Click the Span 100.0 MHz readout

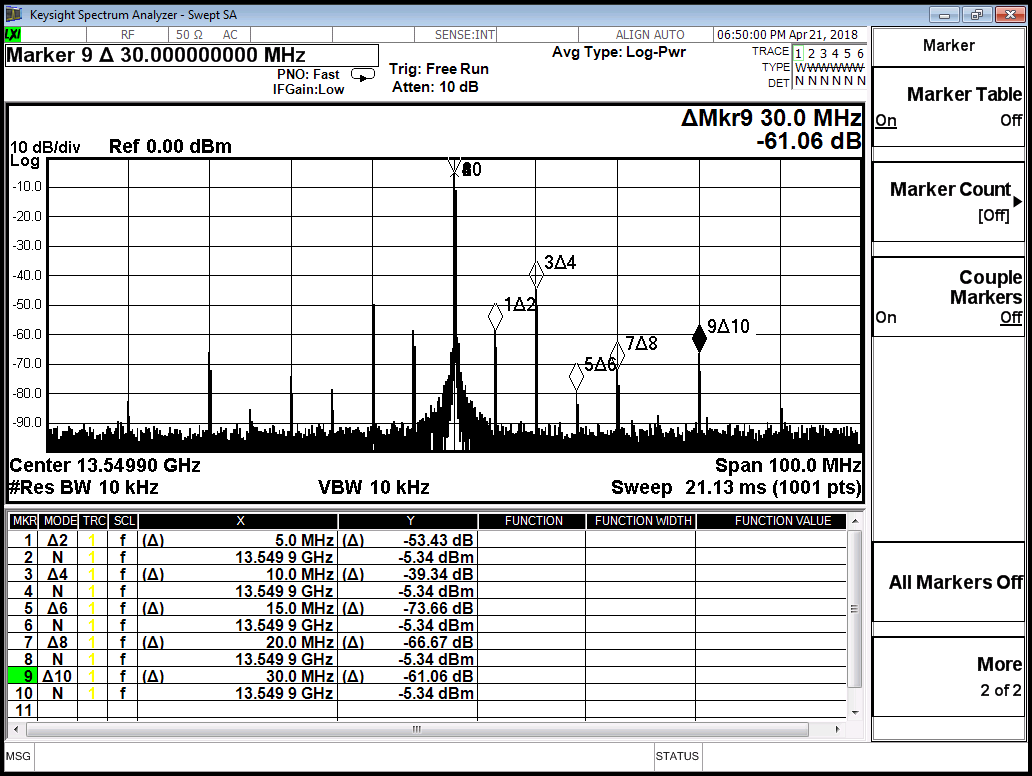point(788,465)
